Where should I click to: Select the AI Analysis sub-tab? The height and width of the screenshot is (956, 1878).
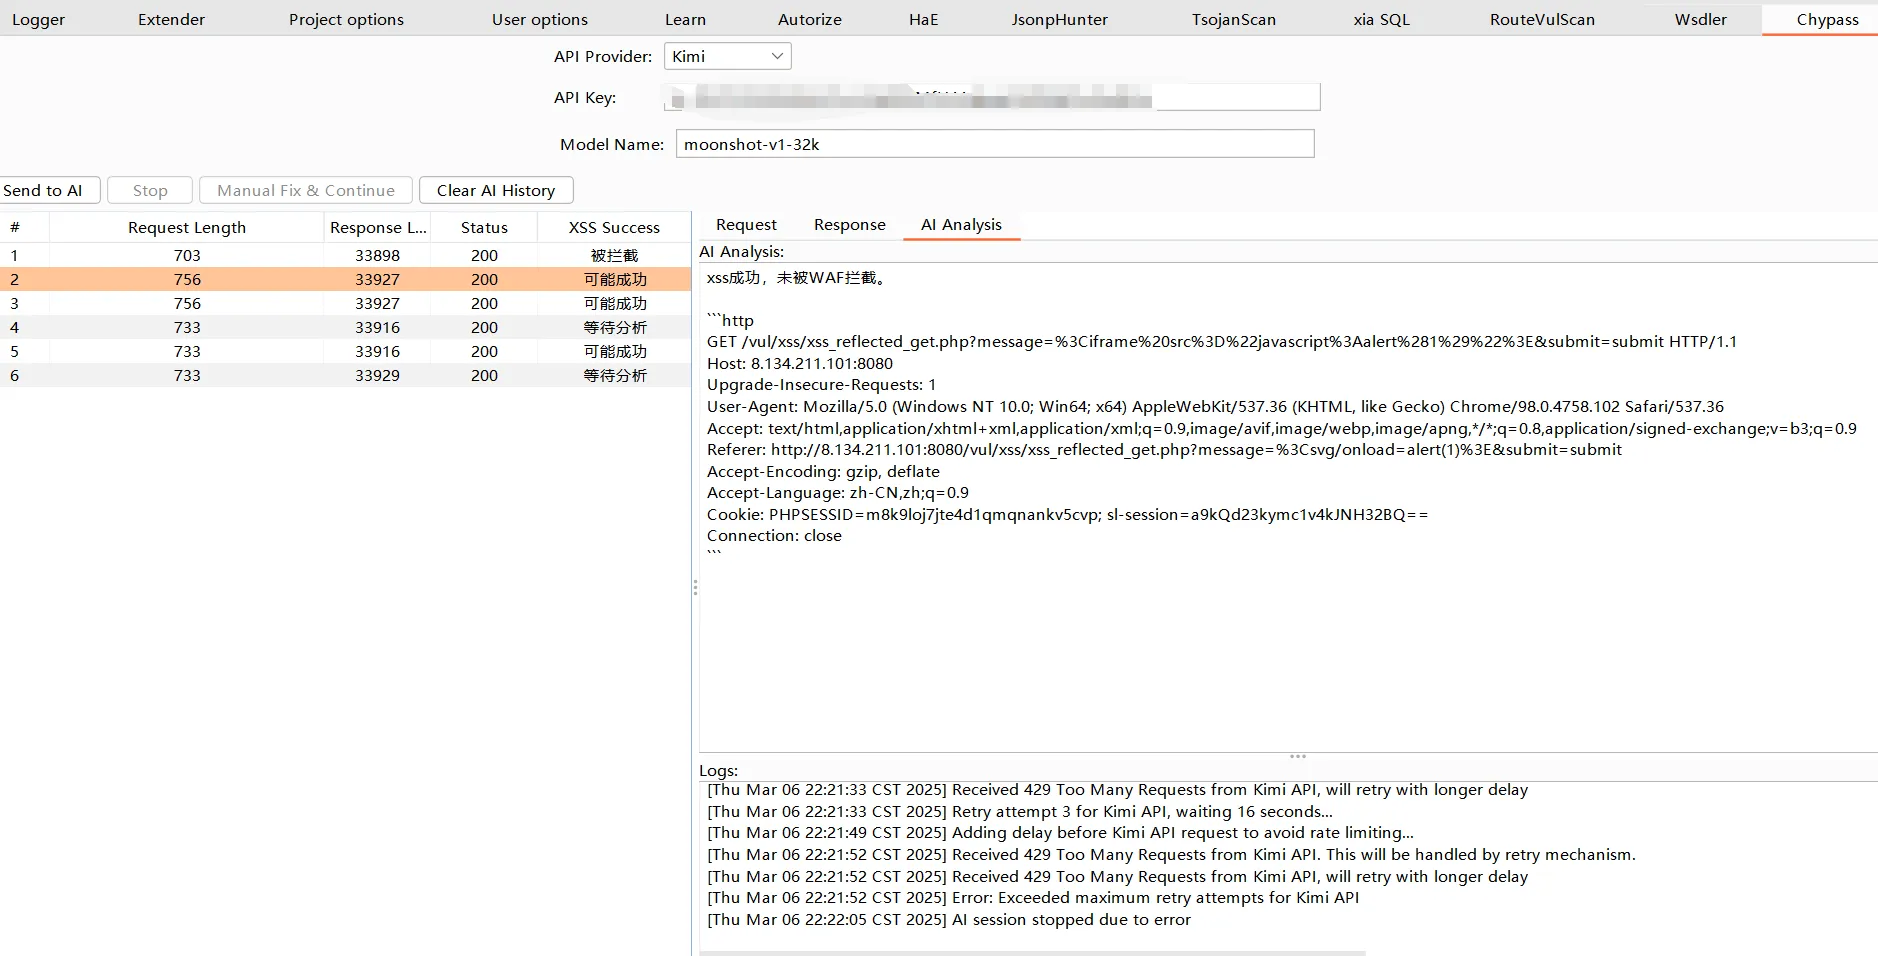click(961, 225)
